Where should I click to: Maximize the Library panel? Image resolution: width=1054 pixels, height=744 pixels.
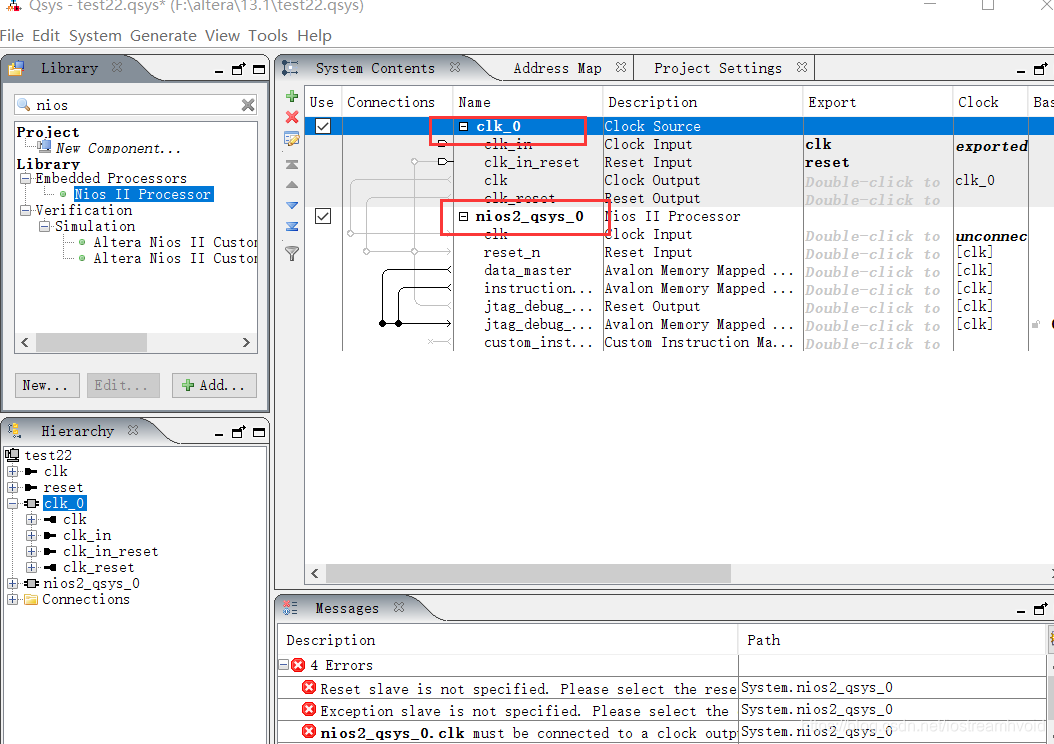(x=259, y=69)
